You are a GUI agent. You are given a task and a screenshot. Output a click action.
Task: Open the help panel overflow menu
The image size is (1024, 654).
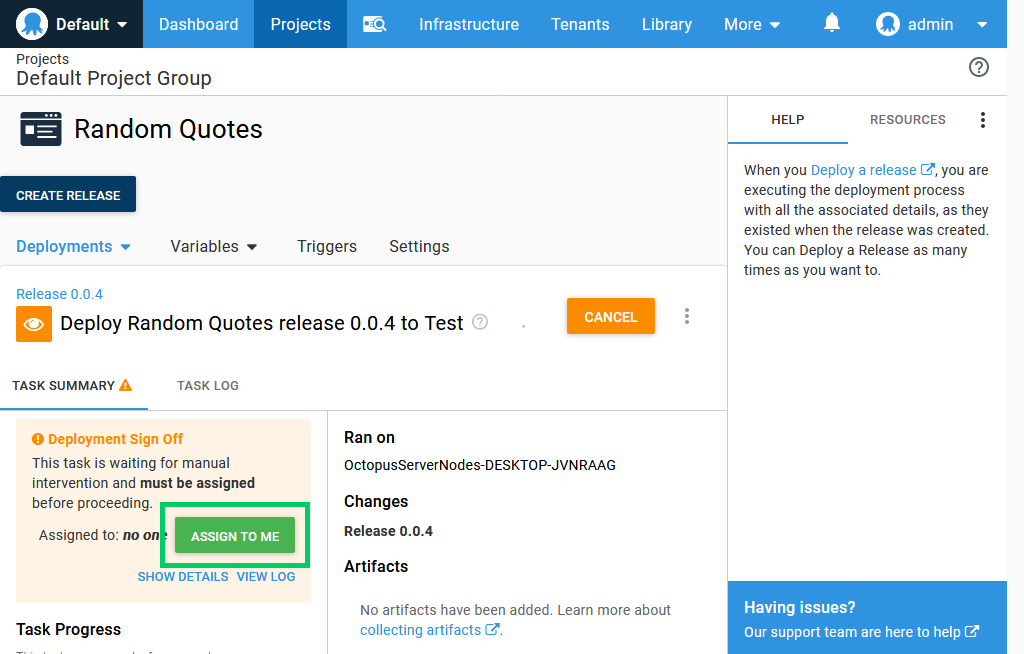point(982,120)
